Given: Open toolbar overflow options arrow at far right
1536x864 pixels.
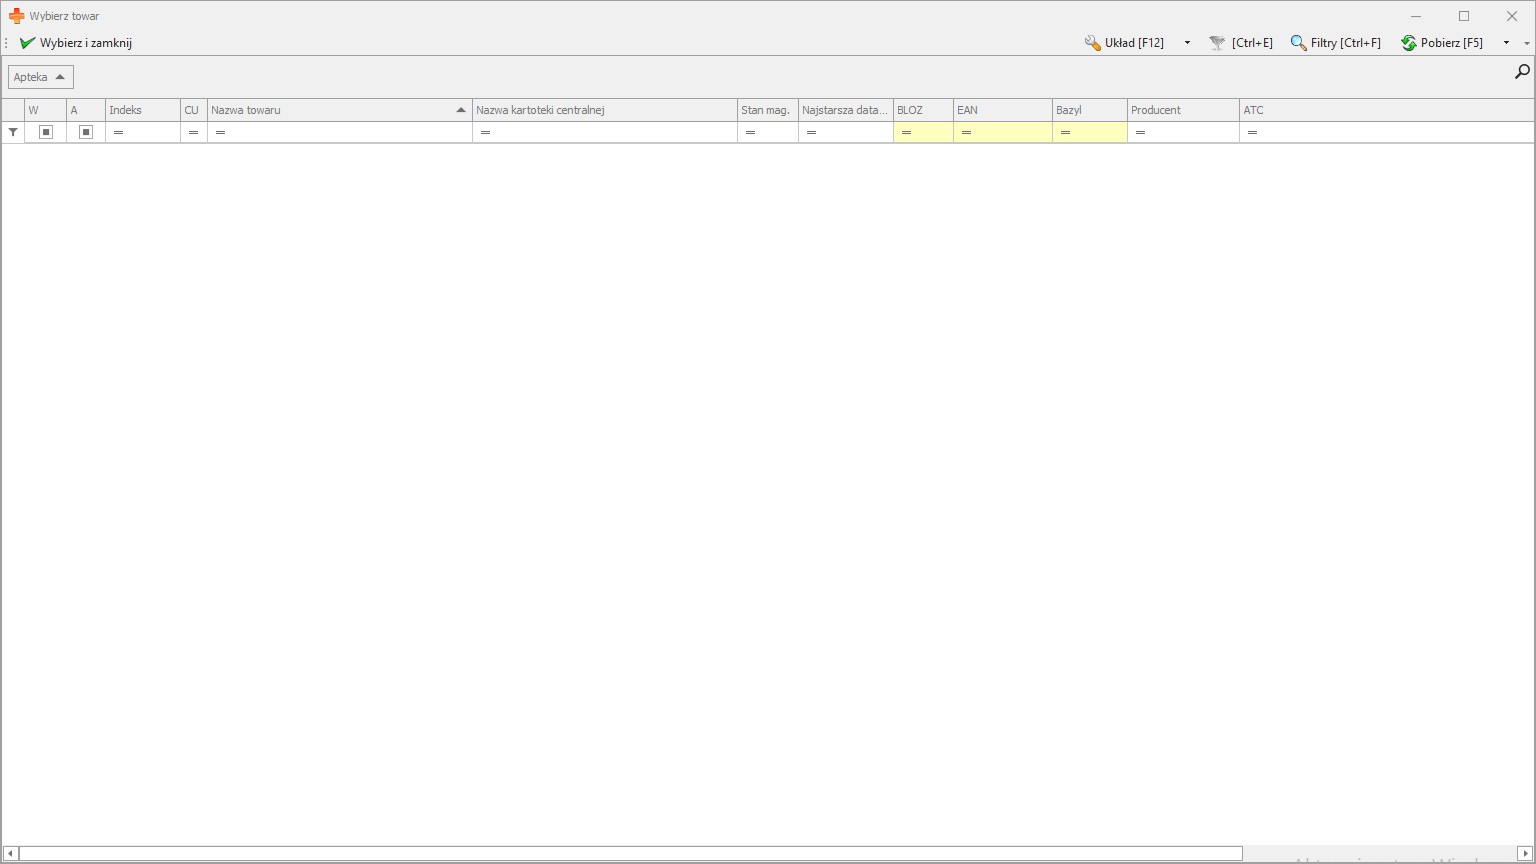Looking at the screenshot, I should coord(1526,43).
